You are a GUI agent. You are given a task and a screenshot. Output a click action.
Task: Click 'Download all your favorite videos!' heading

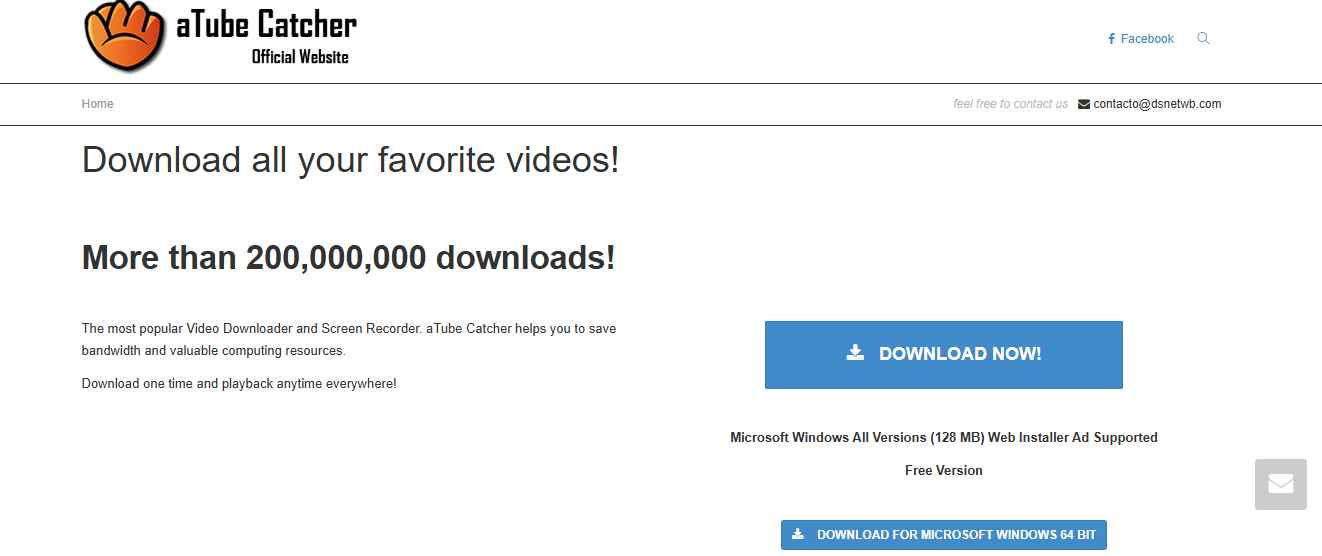[351, 160]
